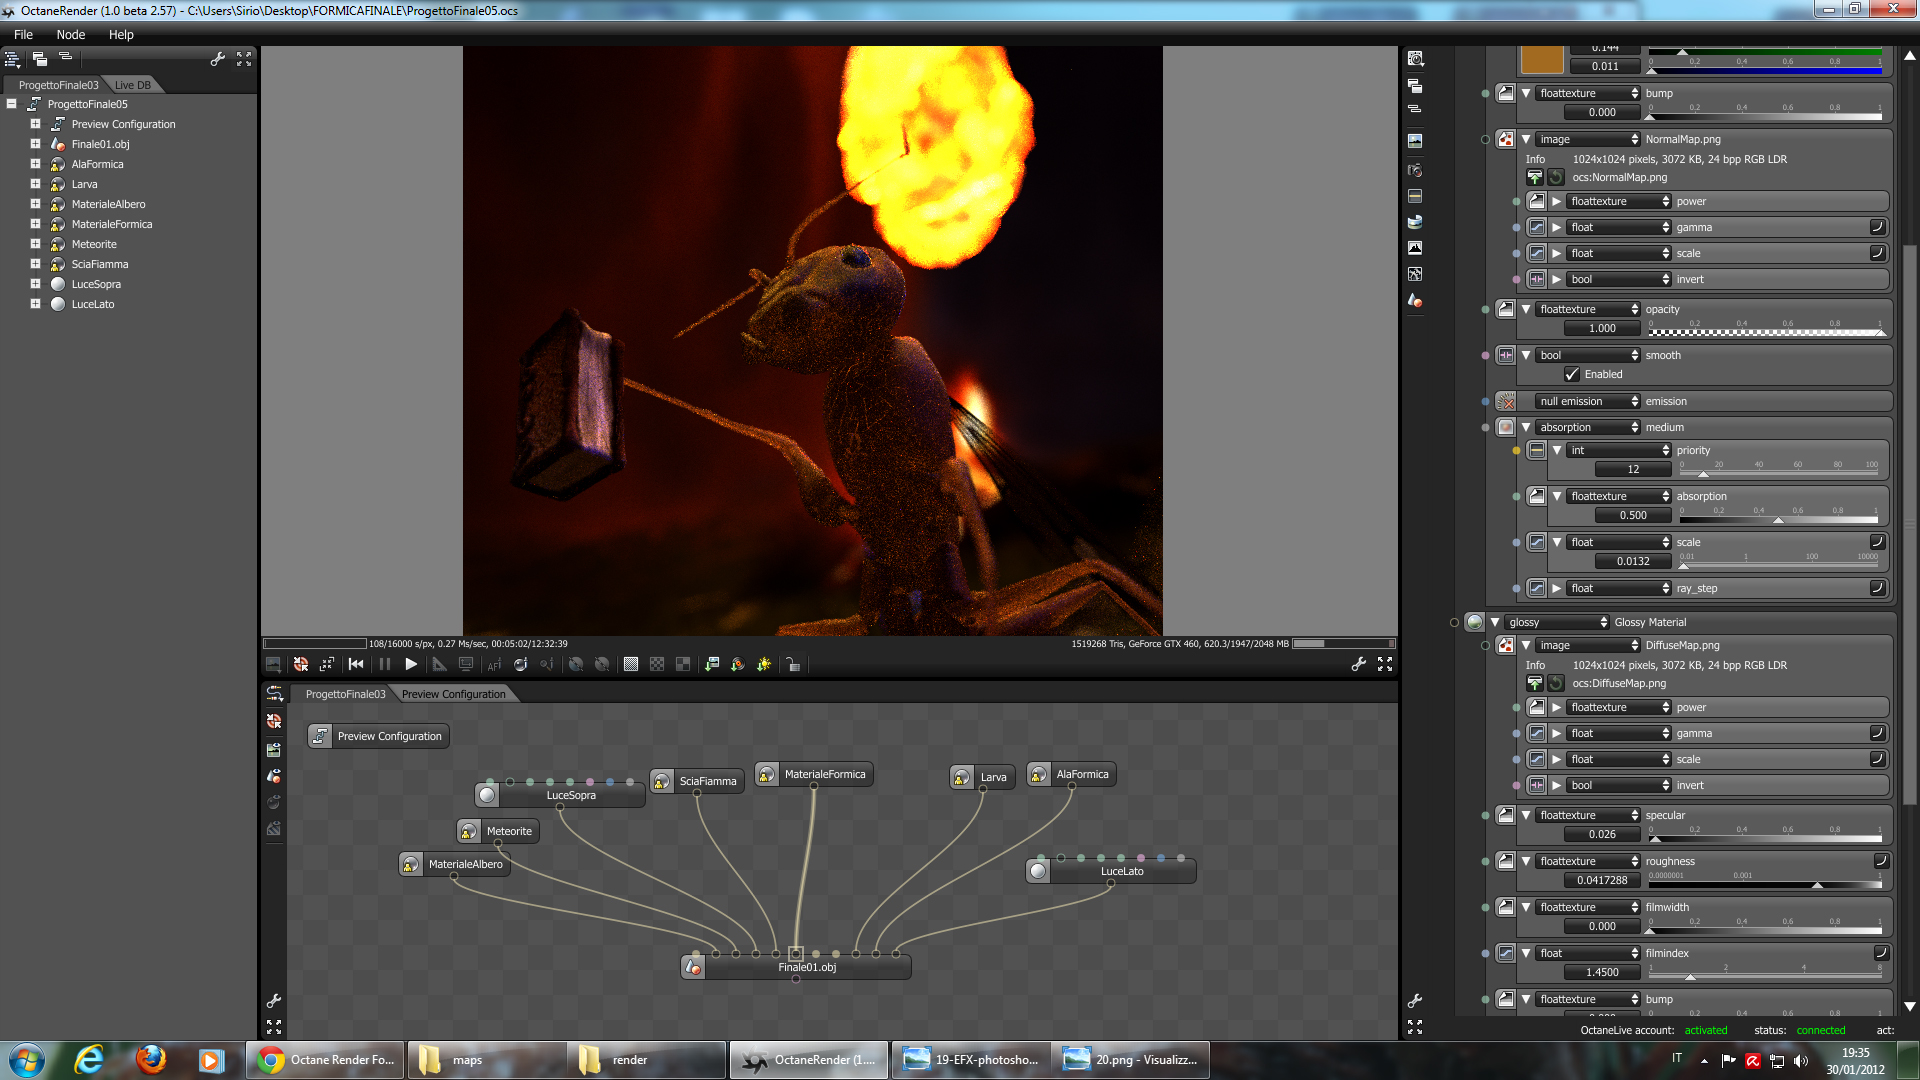Toggle the filmindex curve button
1920x1080 pixels.
1880,953
